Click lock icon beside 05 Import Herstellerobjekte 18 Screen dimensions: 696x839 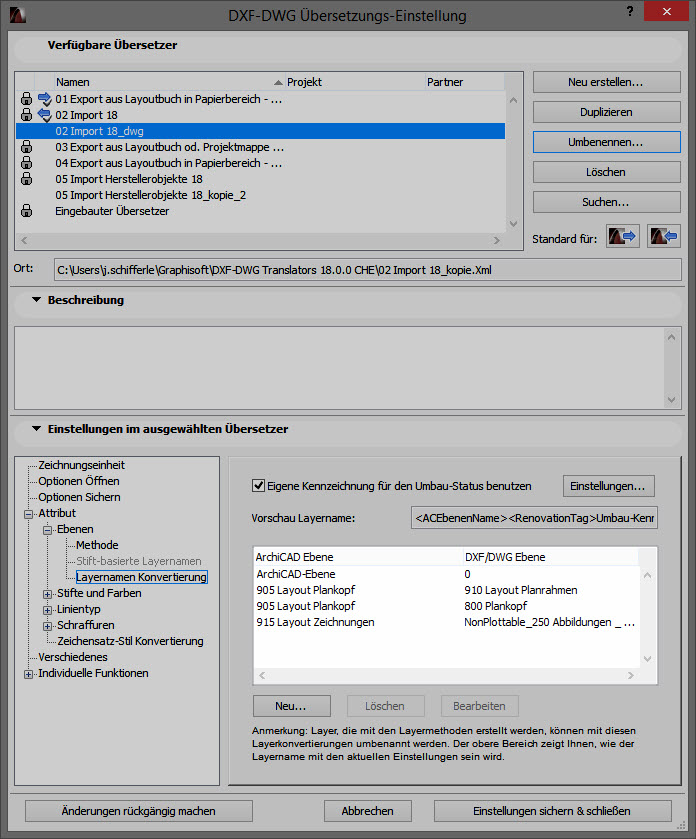(26, 179)
